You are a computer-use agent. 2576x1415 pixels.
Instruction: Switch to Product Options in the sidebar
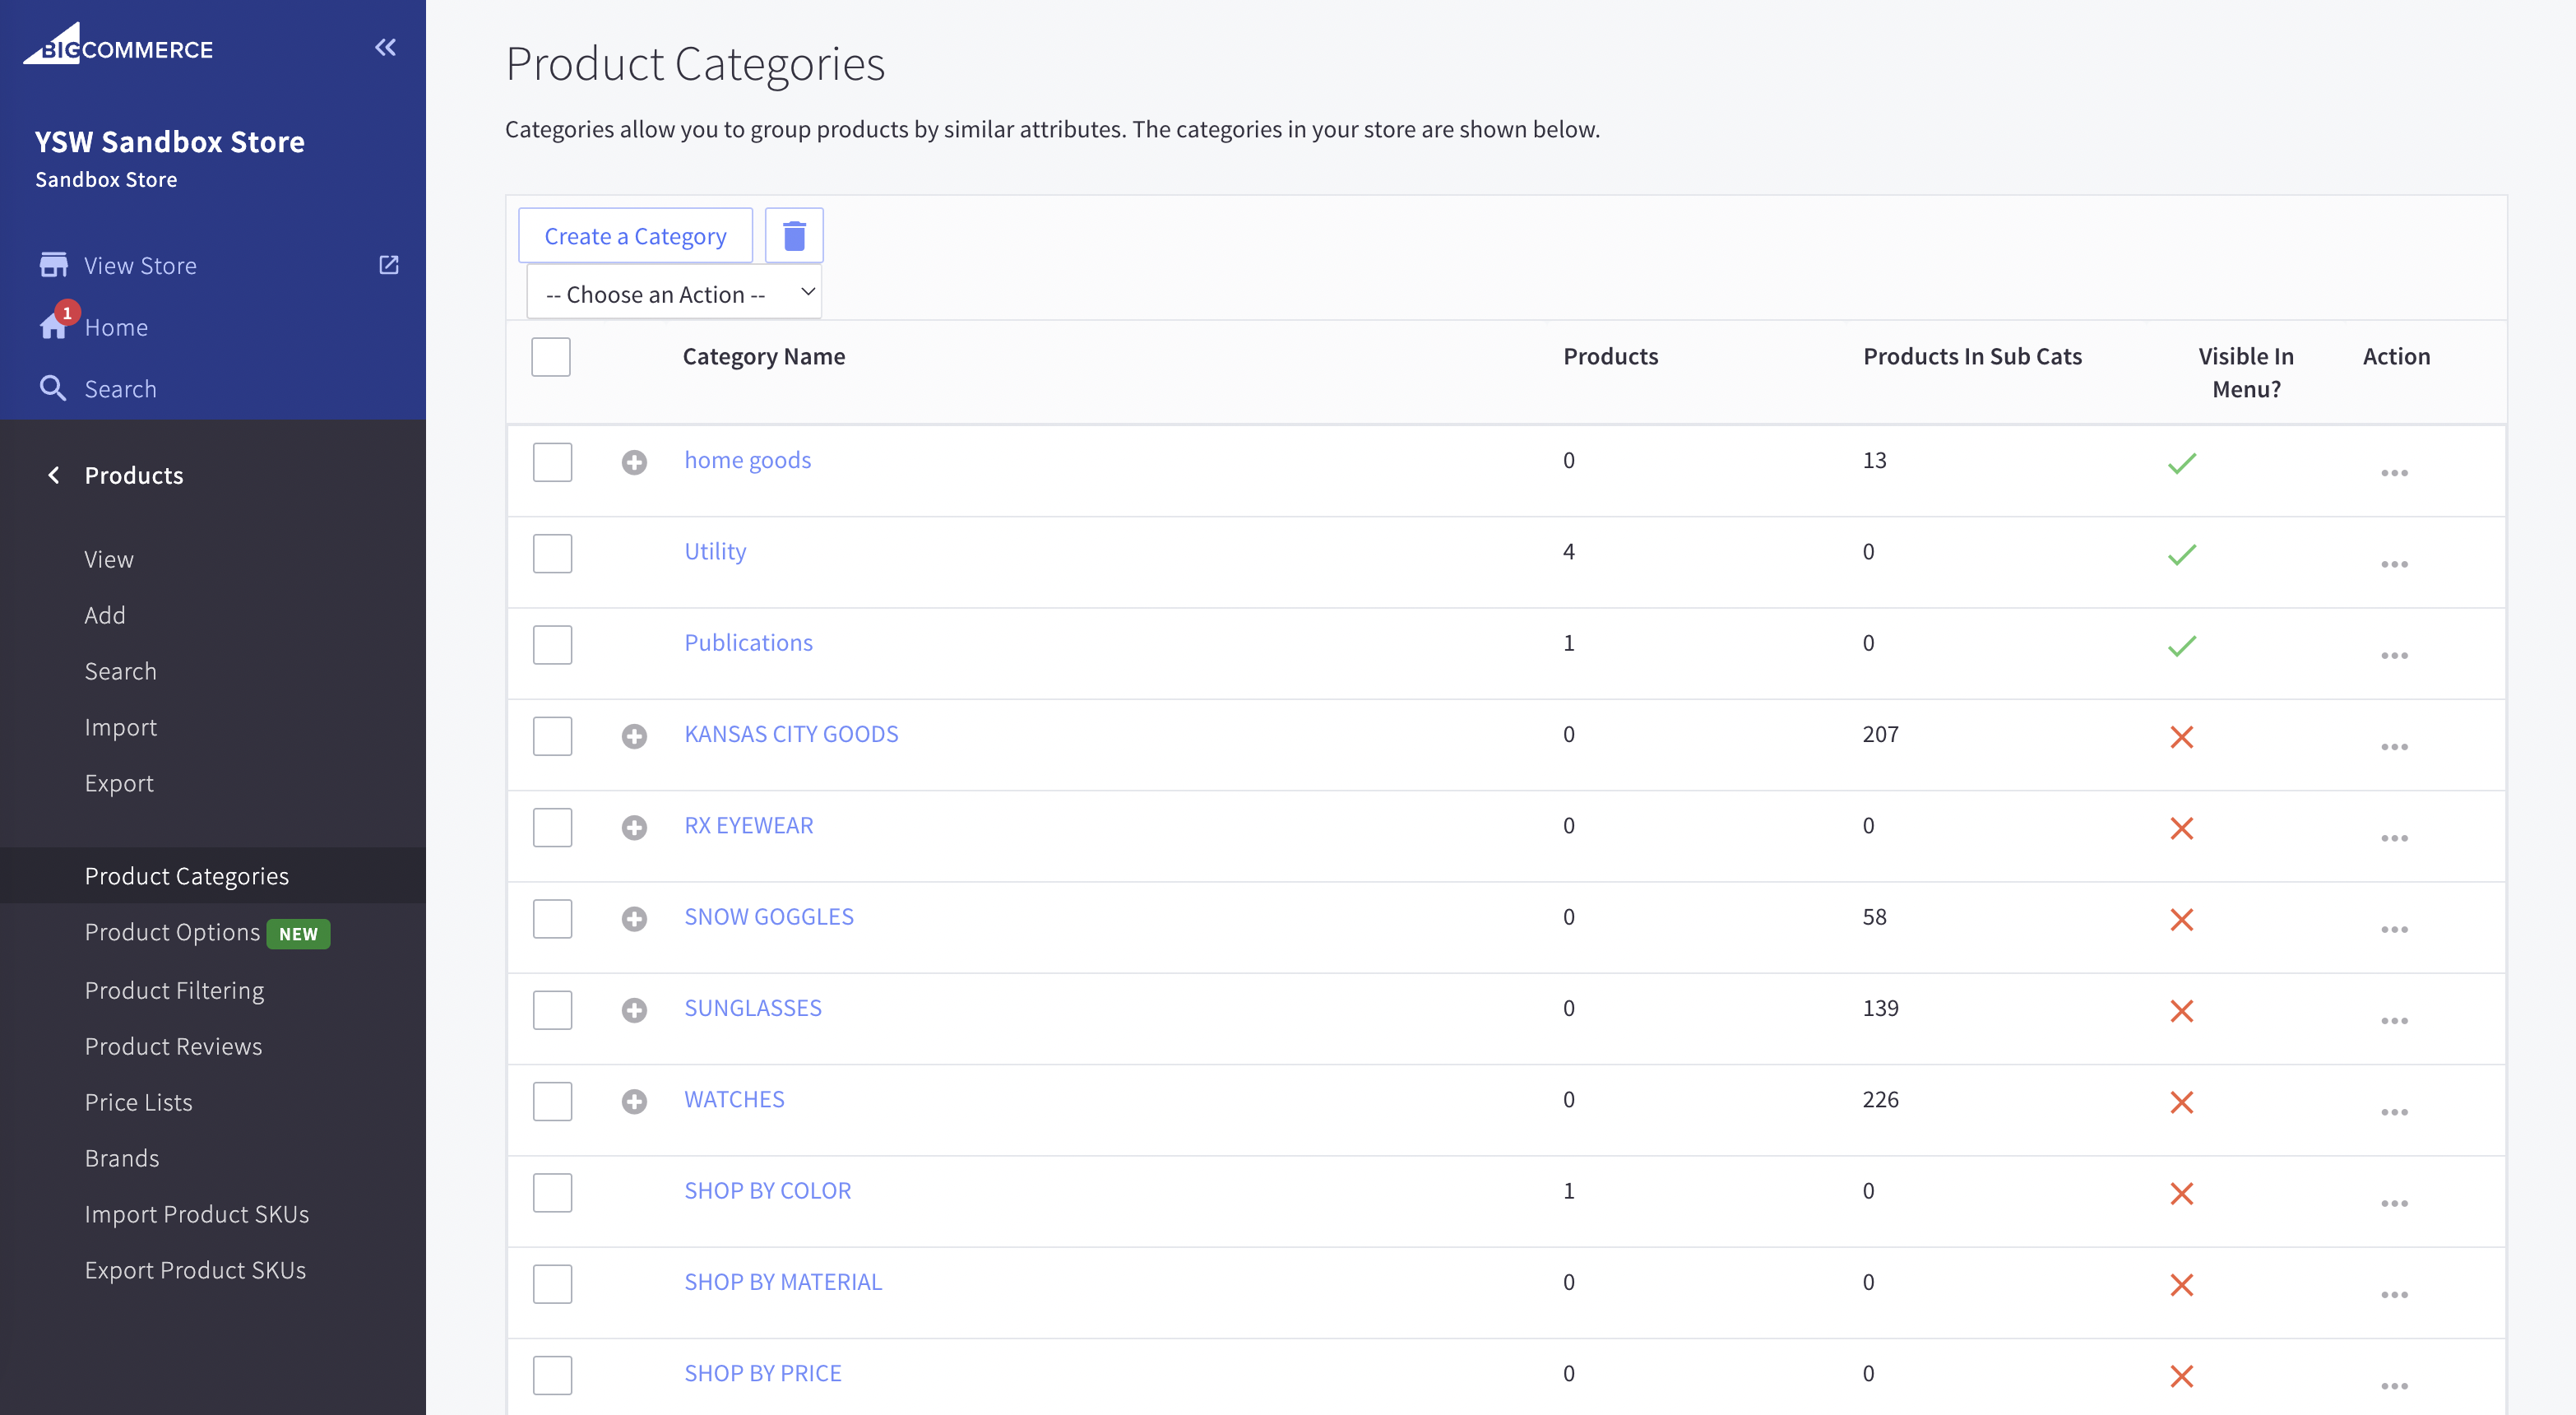coord(172,931)
